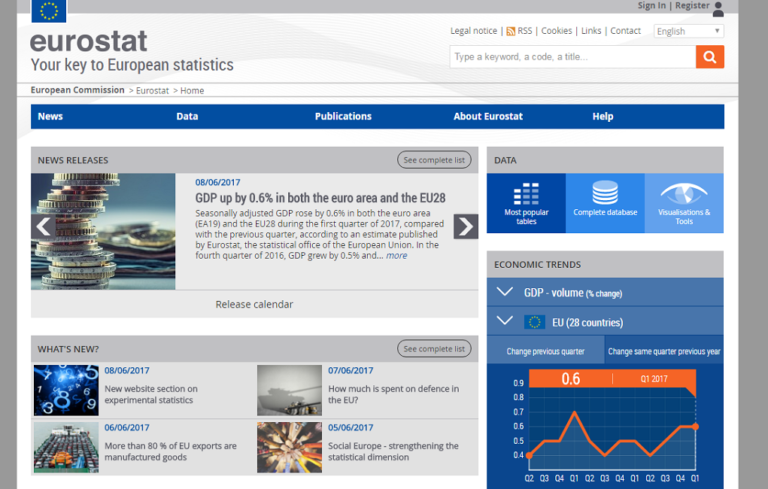
Task: Open Complete database tile
Action: [x=605, y=203]
